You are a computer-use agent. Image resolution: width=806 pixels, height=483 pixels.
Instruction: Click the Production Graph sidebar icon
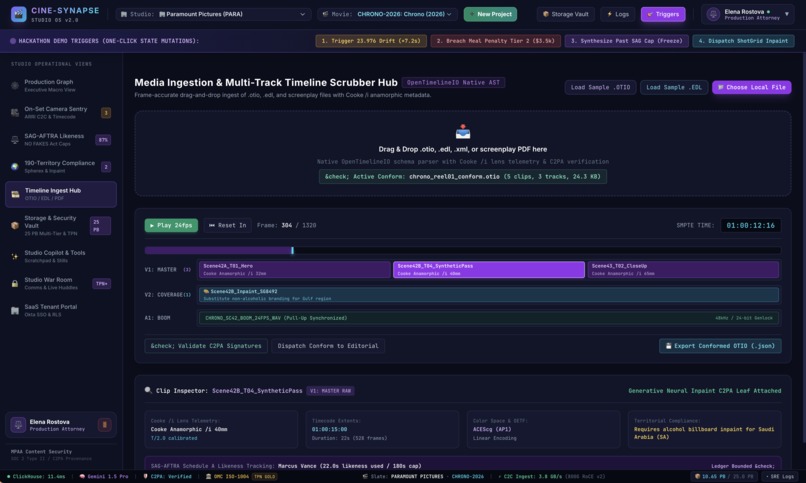(x=15, y=85)
